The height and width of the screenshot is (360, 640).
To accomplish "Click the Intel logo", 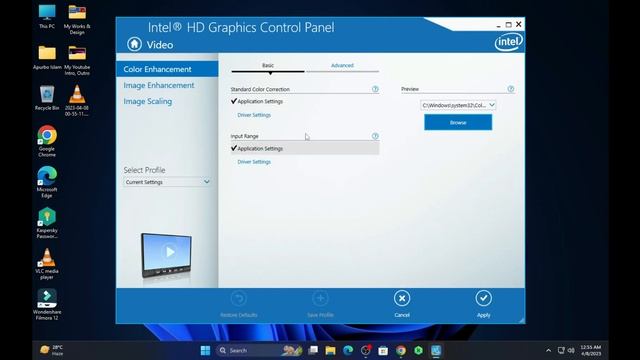I will (x=508, y=42).
